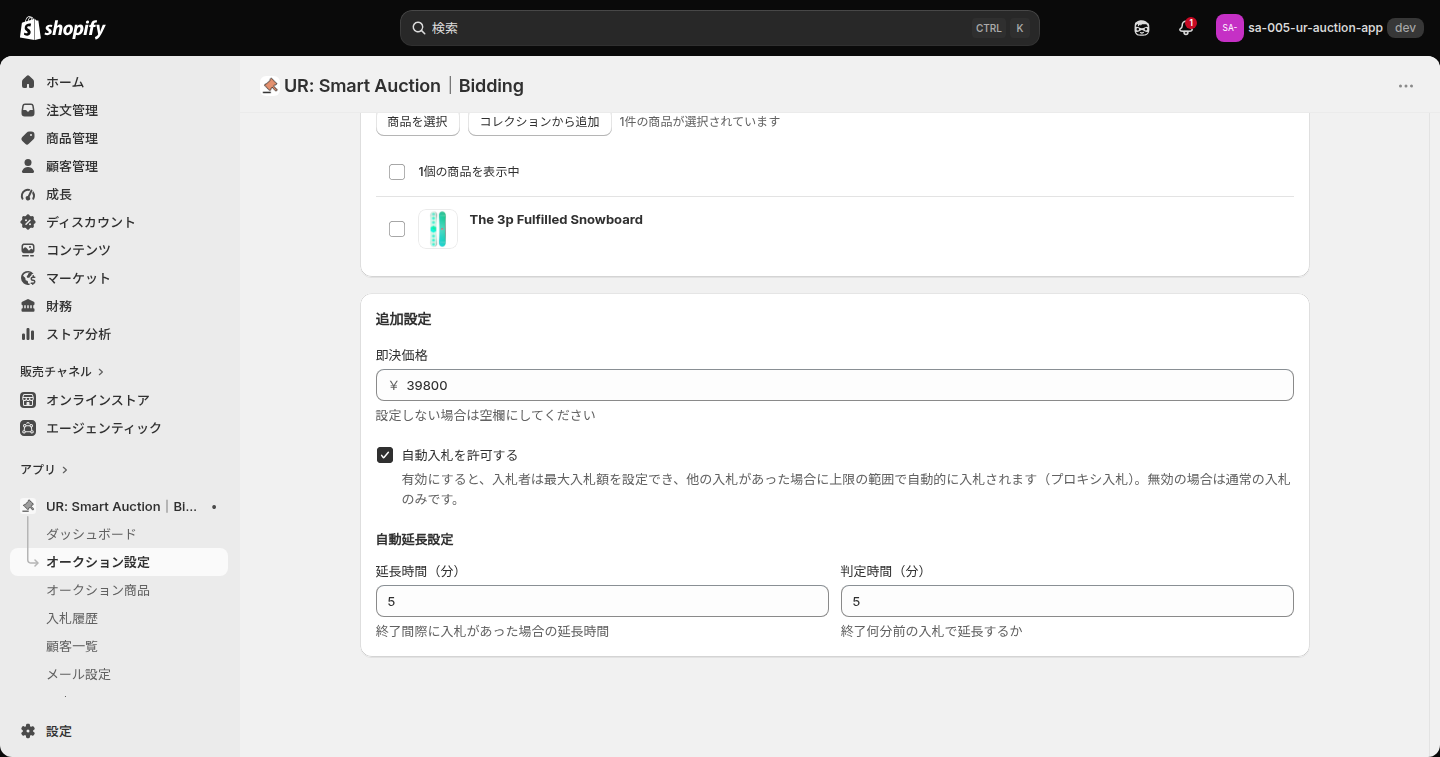Click the エージェンティック icon
Image resolution: width=1440 pixels, height=757 pixels.
coord(28,428)
